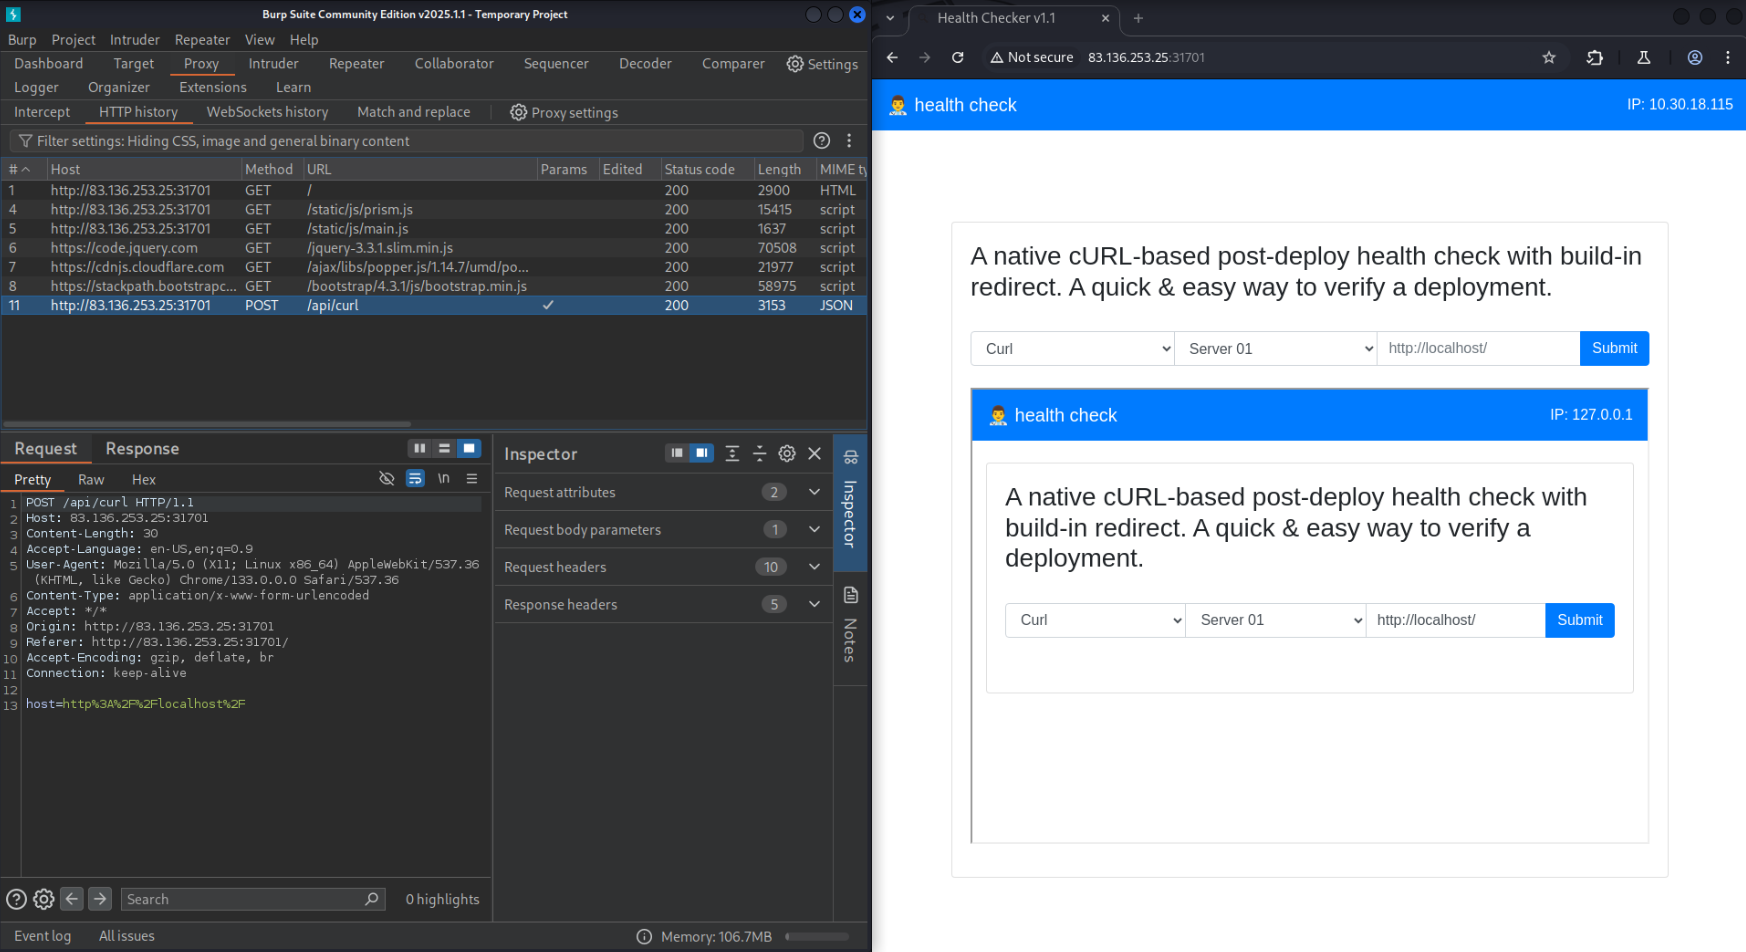
Task: Open message editor search settings gear
Action: (x=44, y=899)
